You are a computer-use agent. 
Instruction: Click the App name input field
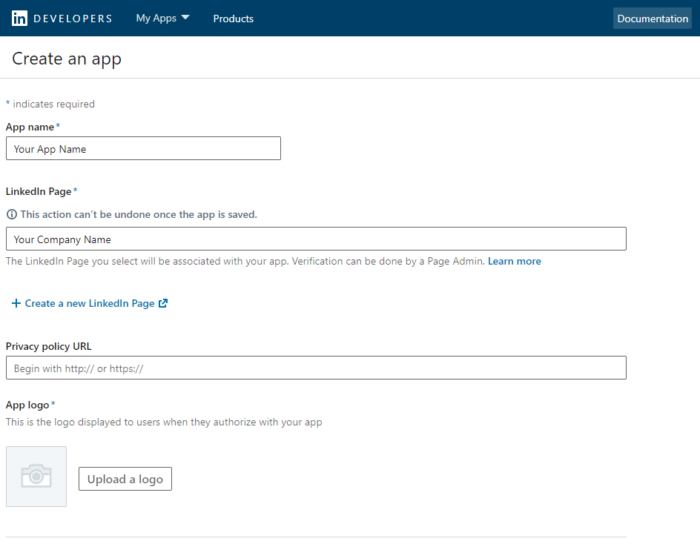(143, 148)
